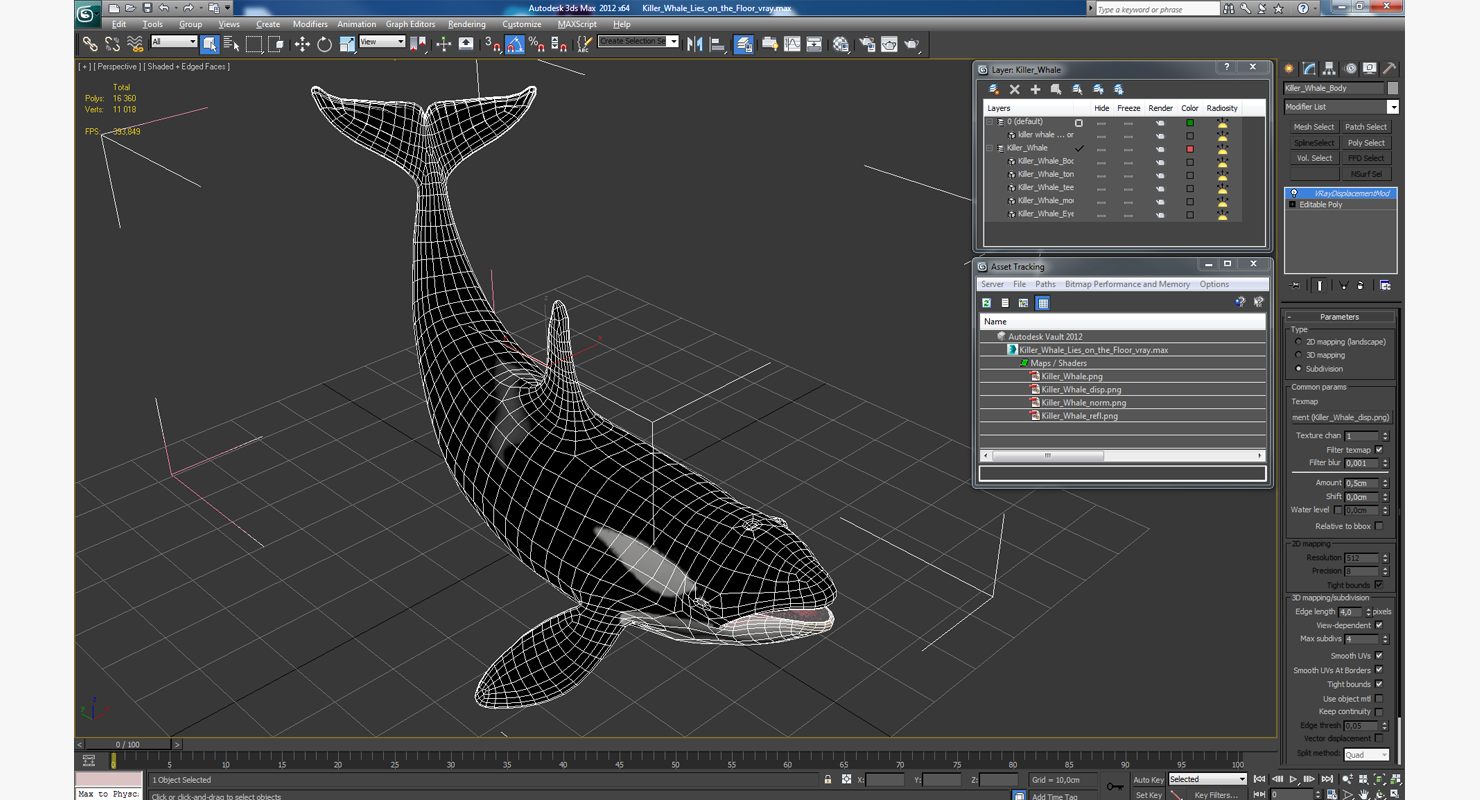Collapse the 0 (default) layer tree
Viewport: 1480px width, 800px height.
coord(990,122)
